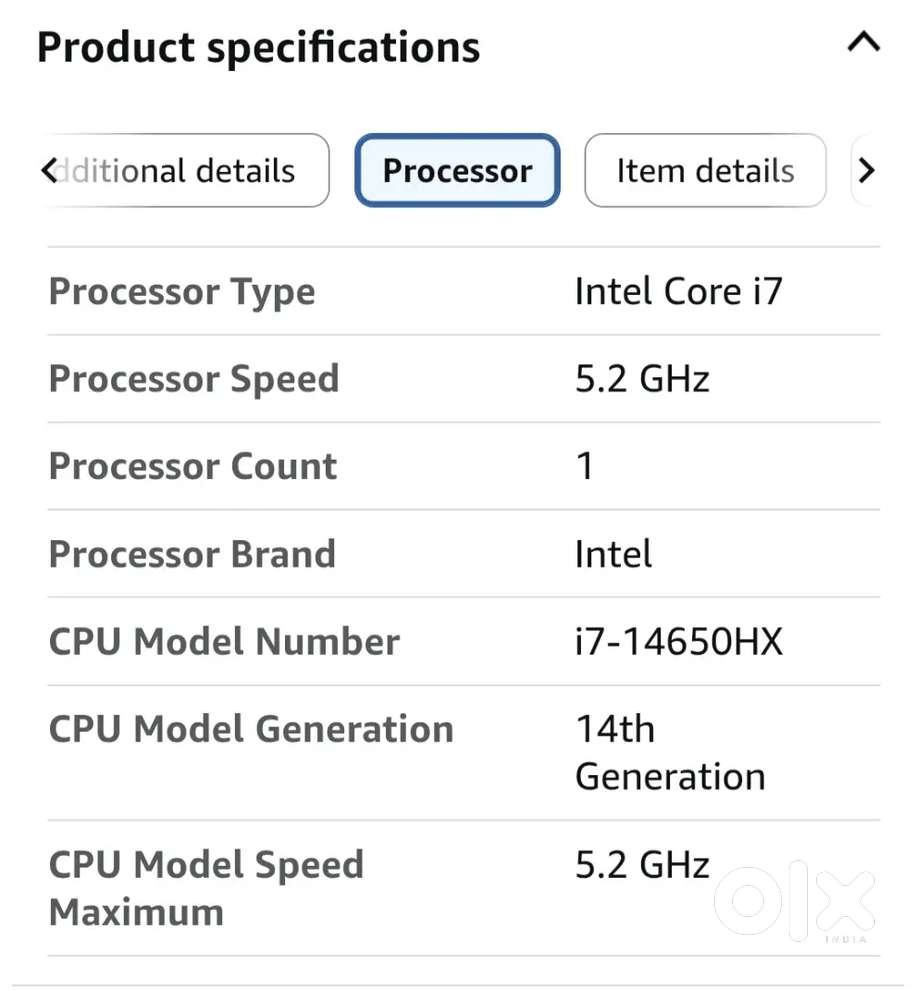Image resolution: width=916 pixels, height=999 pixels.
Task: Click the Processor Type label
Action: pyautogui.click(x=182, y=292)
